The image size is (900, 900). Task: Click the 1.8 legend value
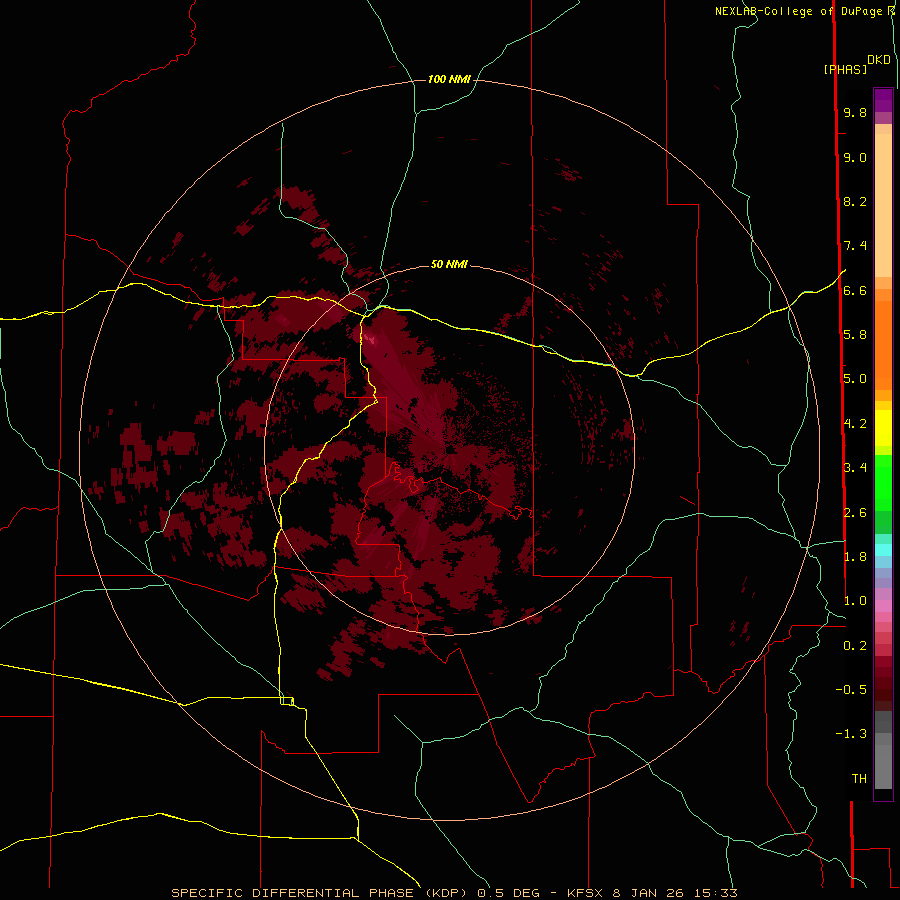click(x=855, y=557)
